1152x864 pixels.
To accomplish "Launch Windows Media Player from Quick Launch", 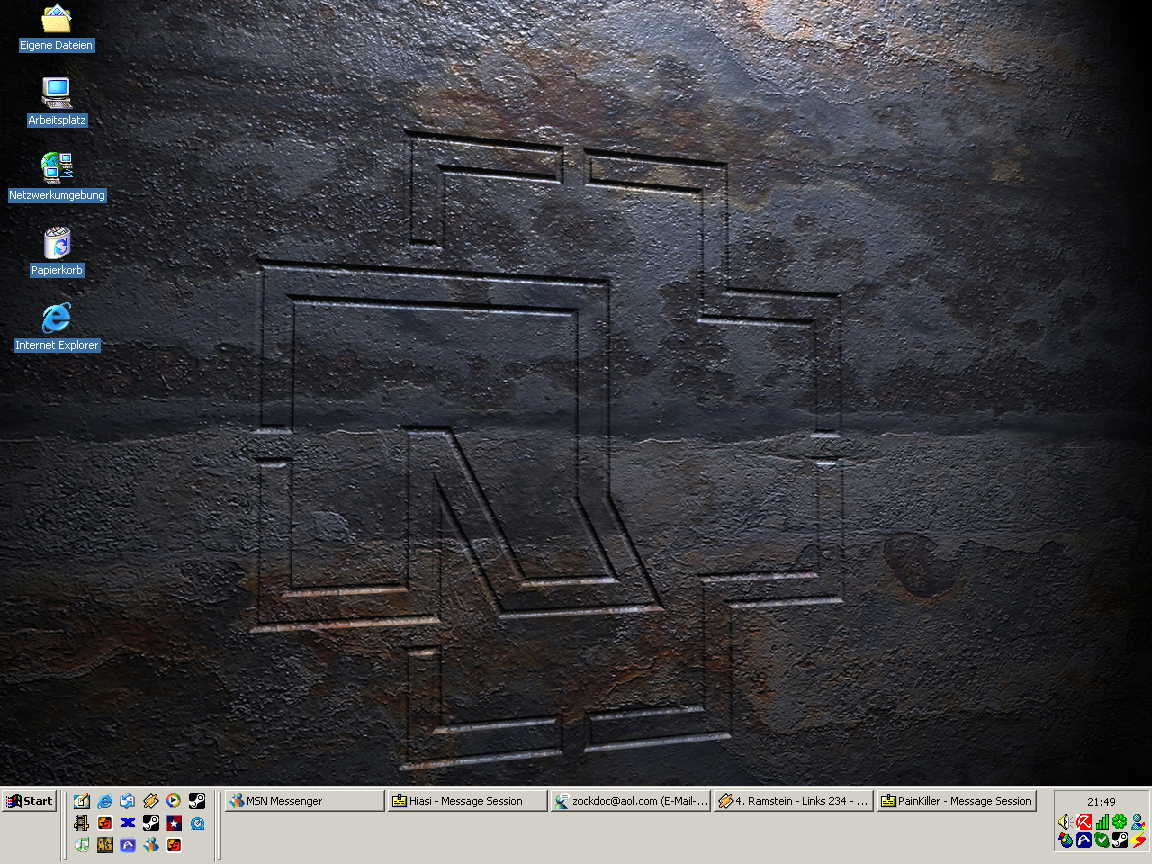I will pyautogui.click(x=173, y=801).
